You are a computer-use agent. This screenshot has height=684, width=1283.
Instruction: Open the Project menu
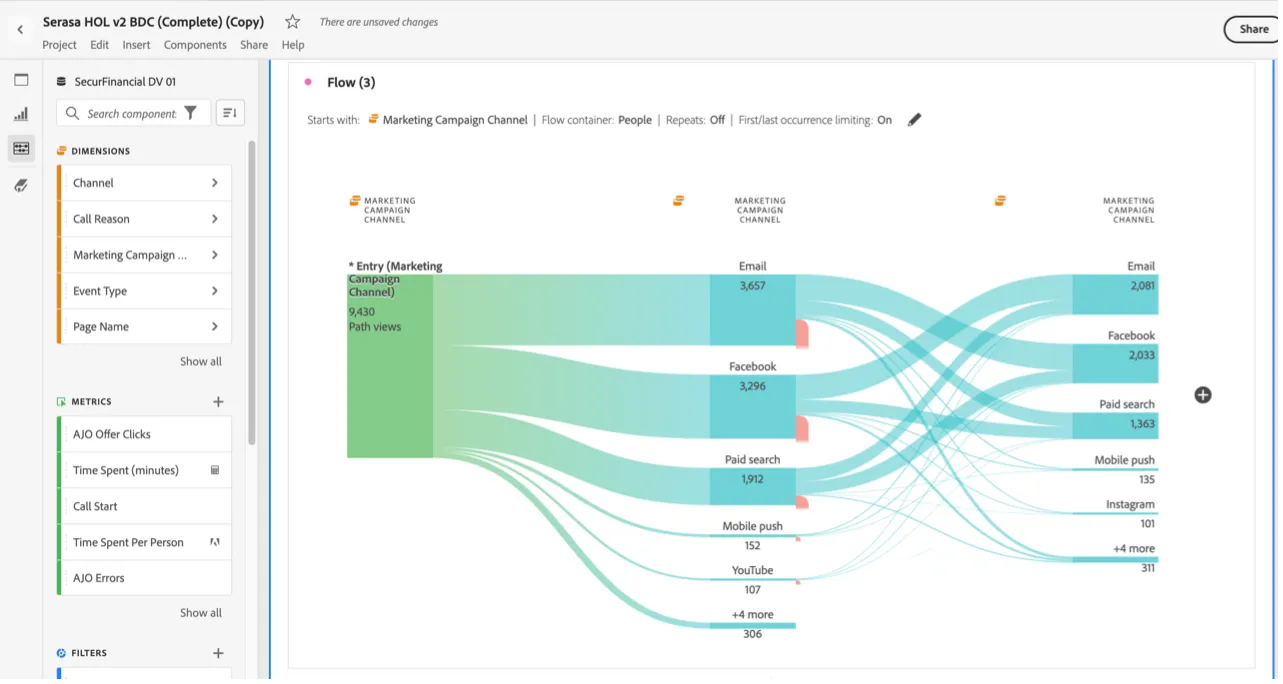click(x=59, y=45)
